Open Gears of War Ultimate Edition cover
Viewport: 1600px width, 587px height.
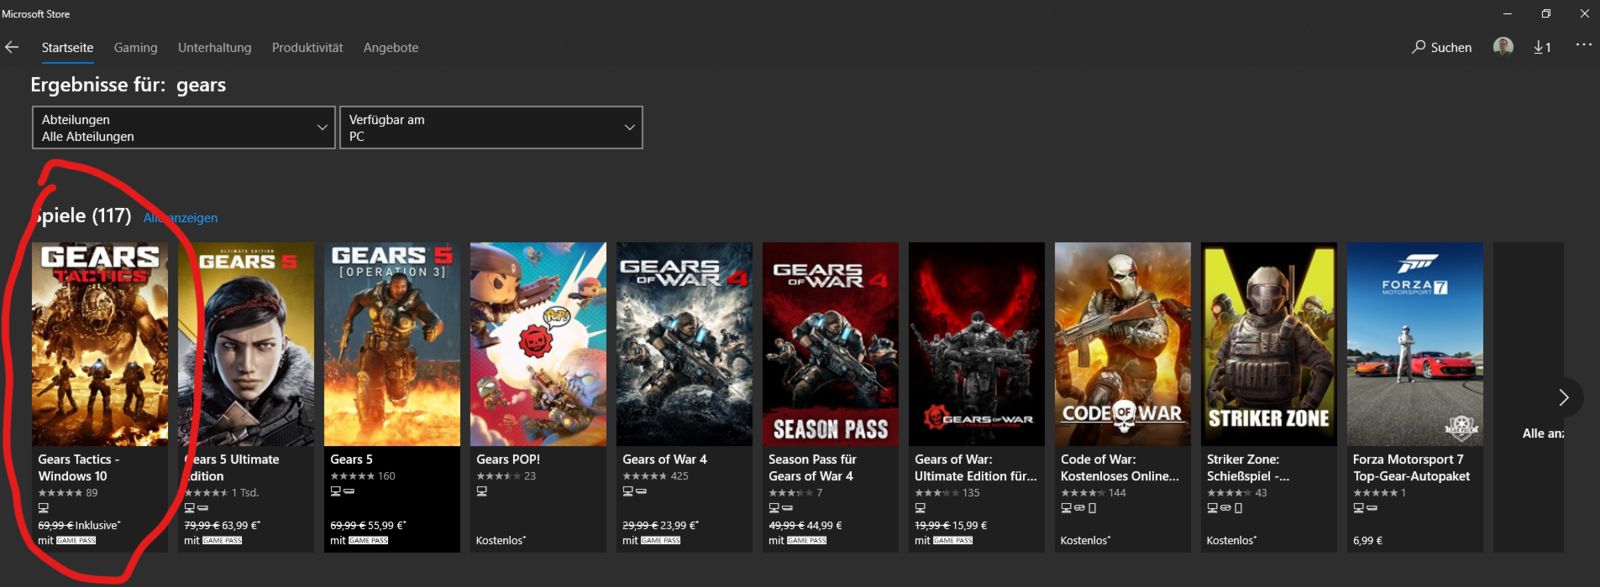pos(976,344)
